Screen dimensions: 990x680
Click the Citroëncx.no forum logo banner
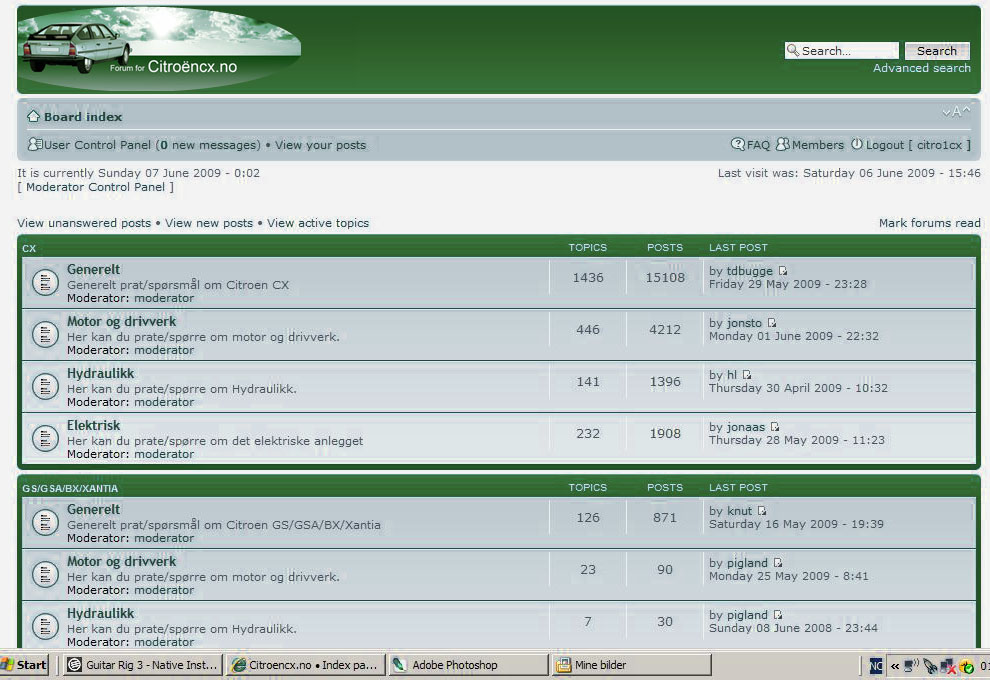pos(161,49)
